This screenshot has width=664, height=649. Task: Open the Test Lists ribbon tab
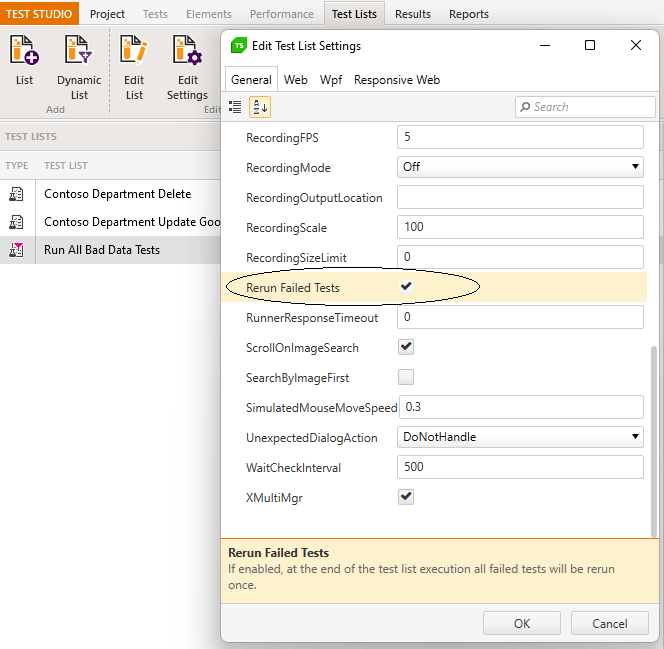(x=354, y=14)
